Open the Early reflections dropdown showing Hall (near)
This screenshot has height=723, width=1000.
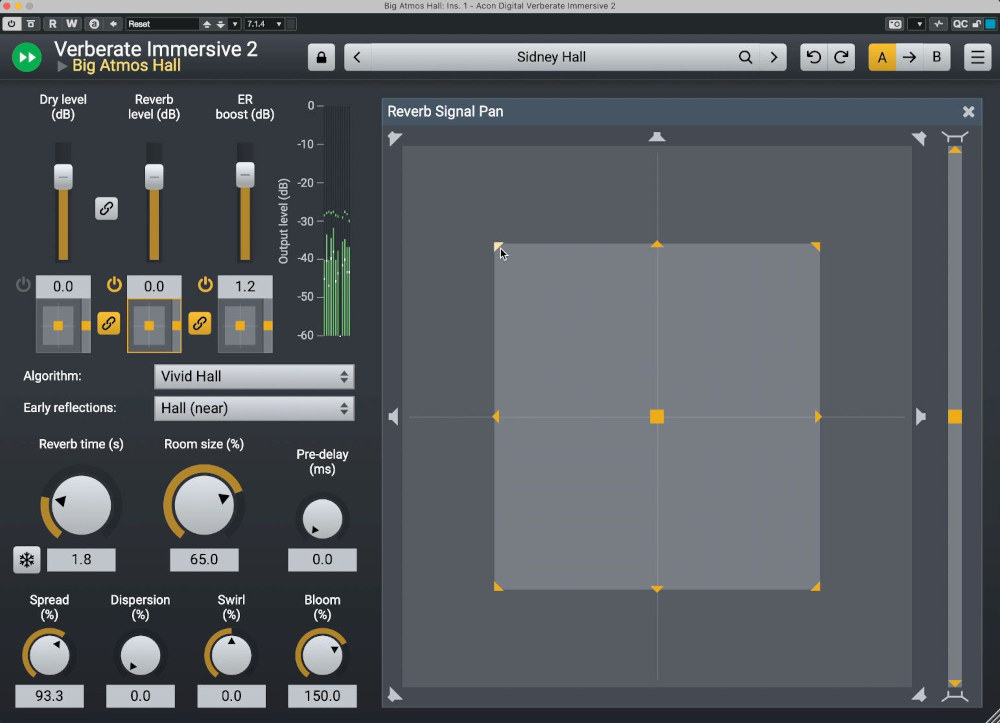253,408
